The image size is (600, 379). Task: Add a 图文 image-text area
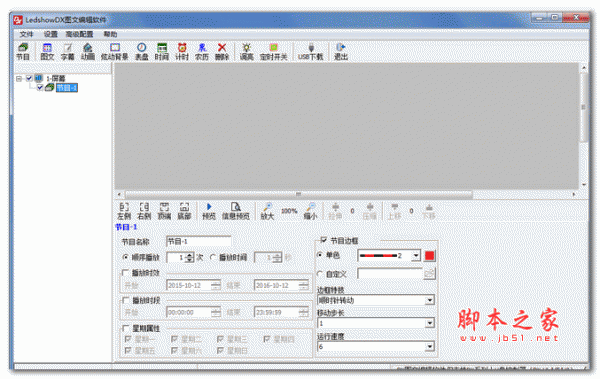point(47,52)
